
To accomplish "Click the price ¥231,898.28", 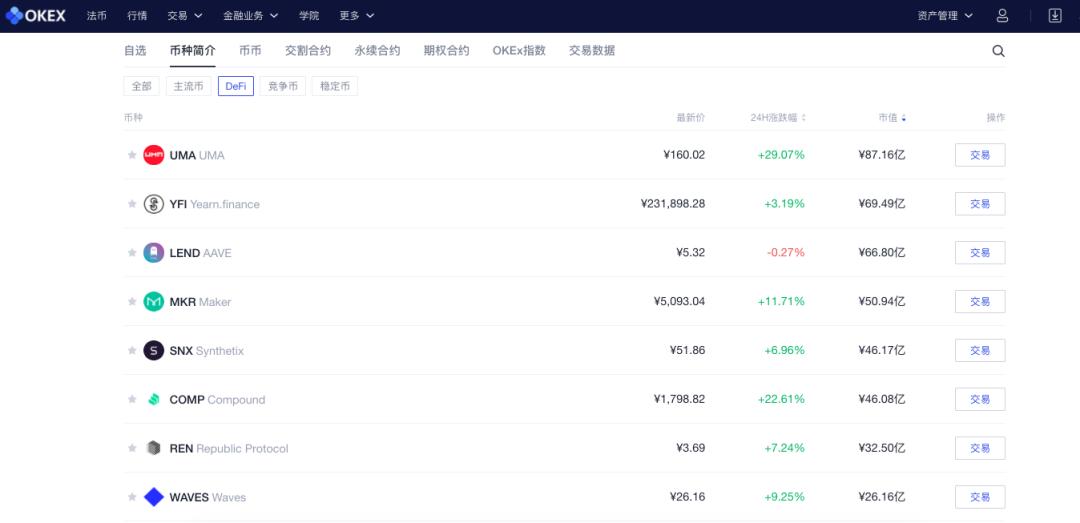I will [672, 204].
